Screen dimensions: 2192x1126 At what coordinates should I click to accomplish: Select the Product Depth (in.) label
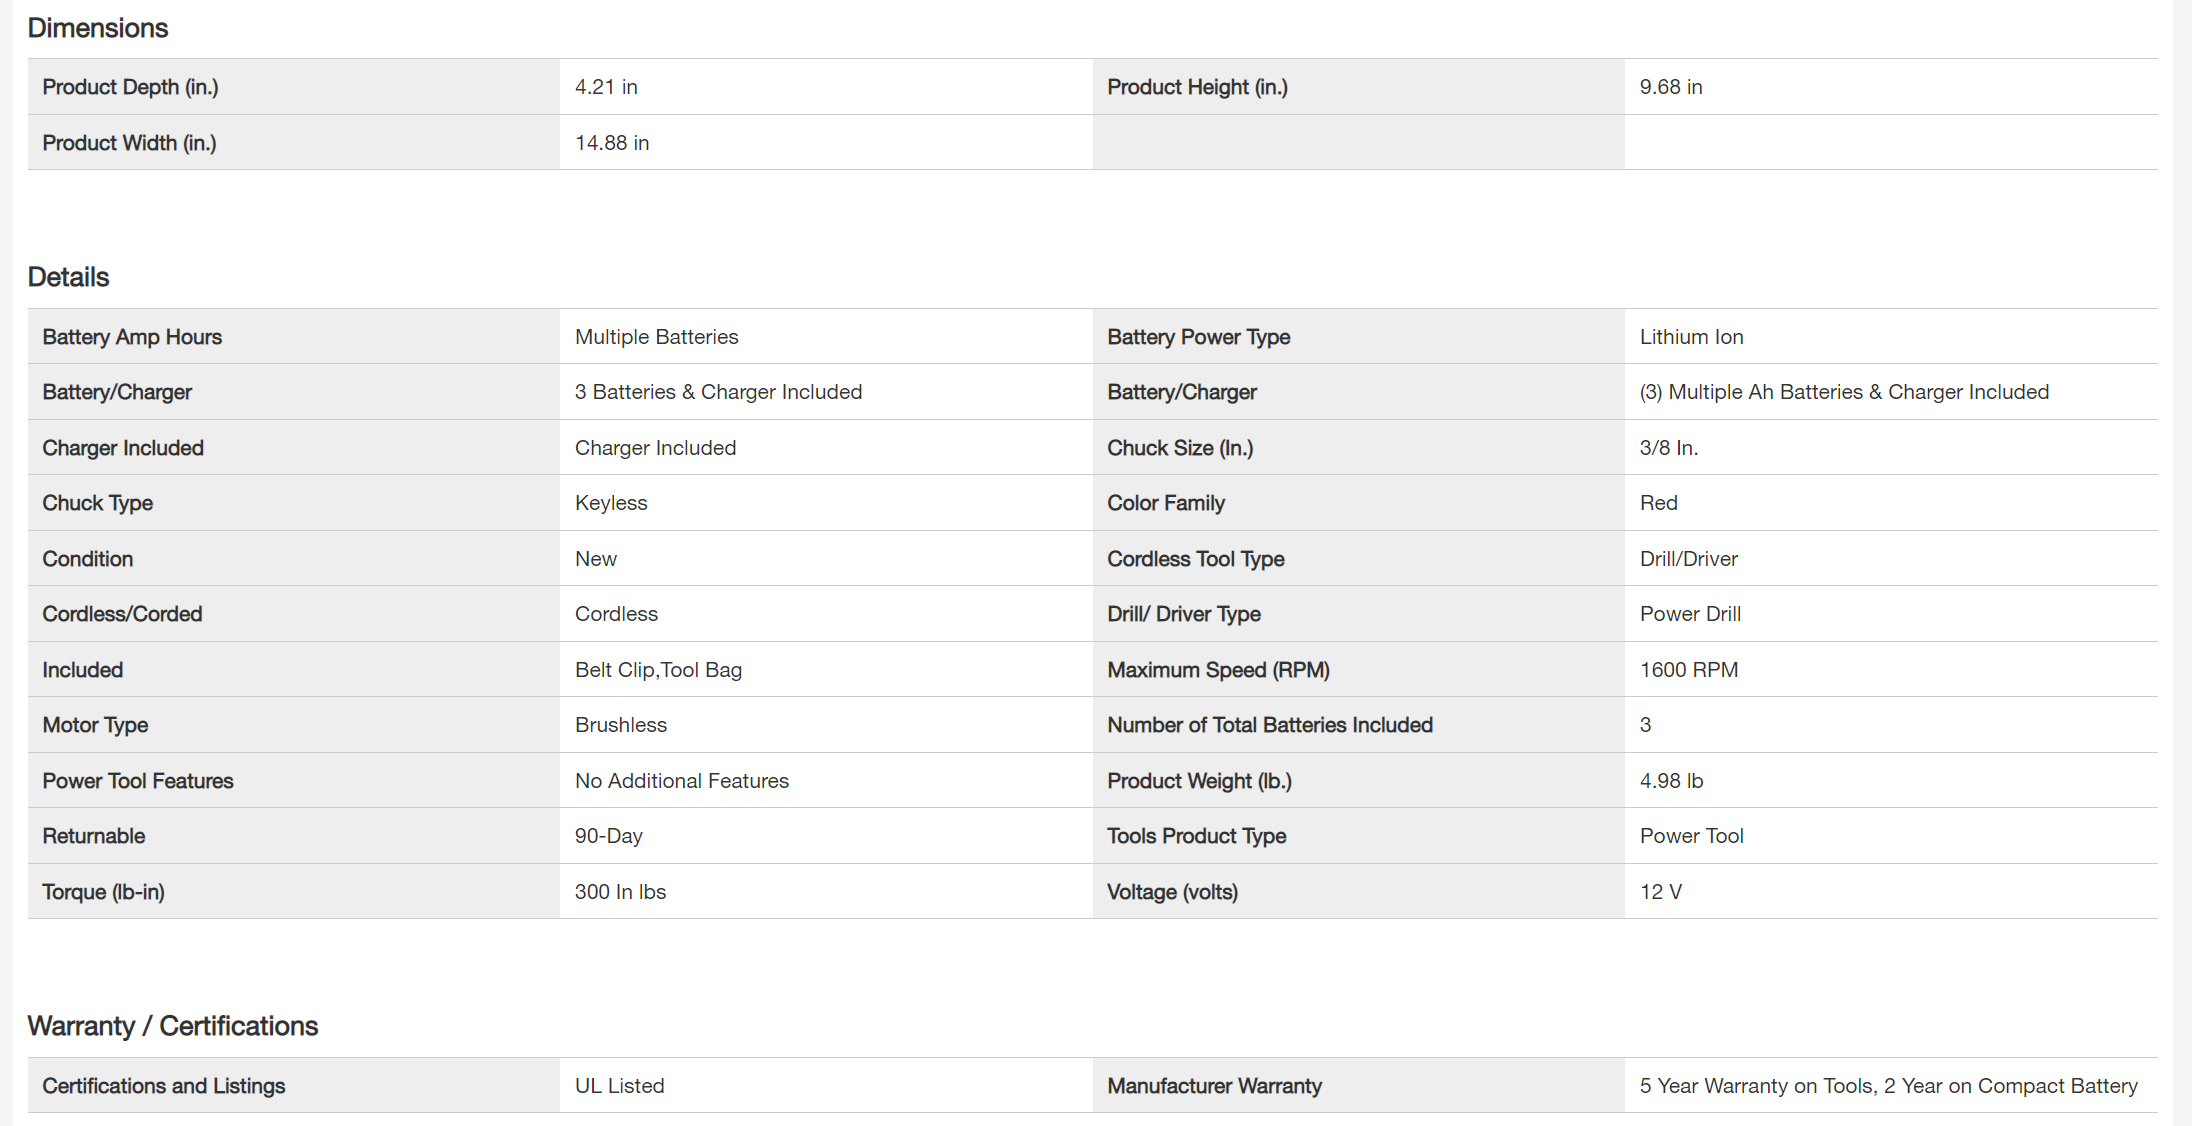coord(130,87)
